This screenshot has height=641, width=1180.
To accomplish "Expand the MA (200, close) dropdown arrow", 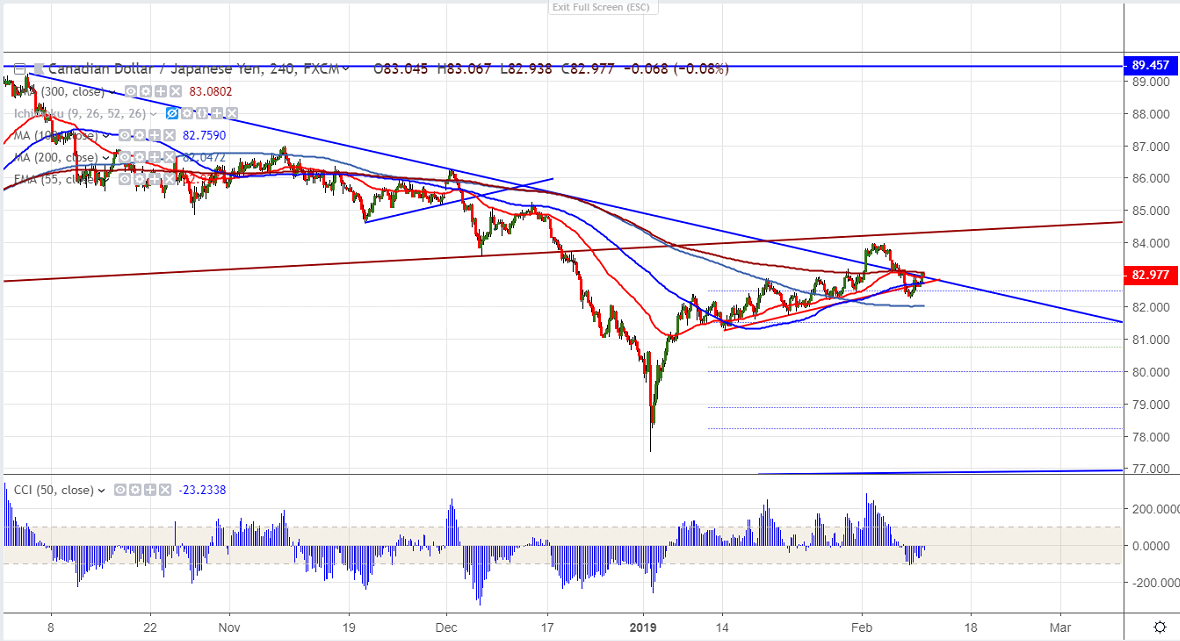I will [x=106, y=157].
